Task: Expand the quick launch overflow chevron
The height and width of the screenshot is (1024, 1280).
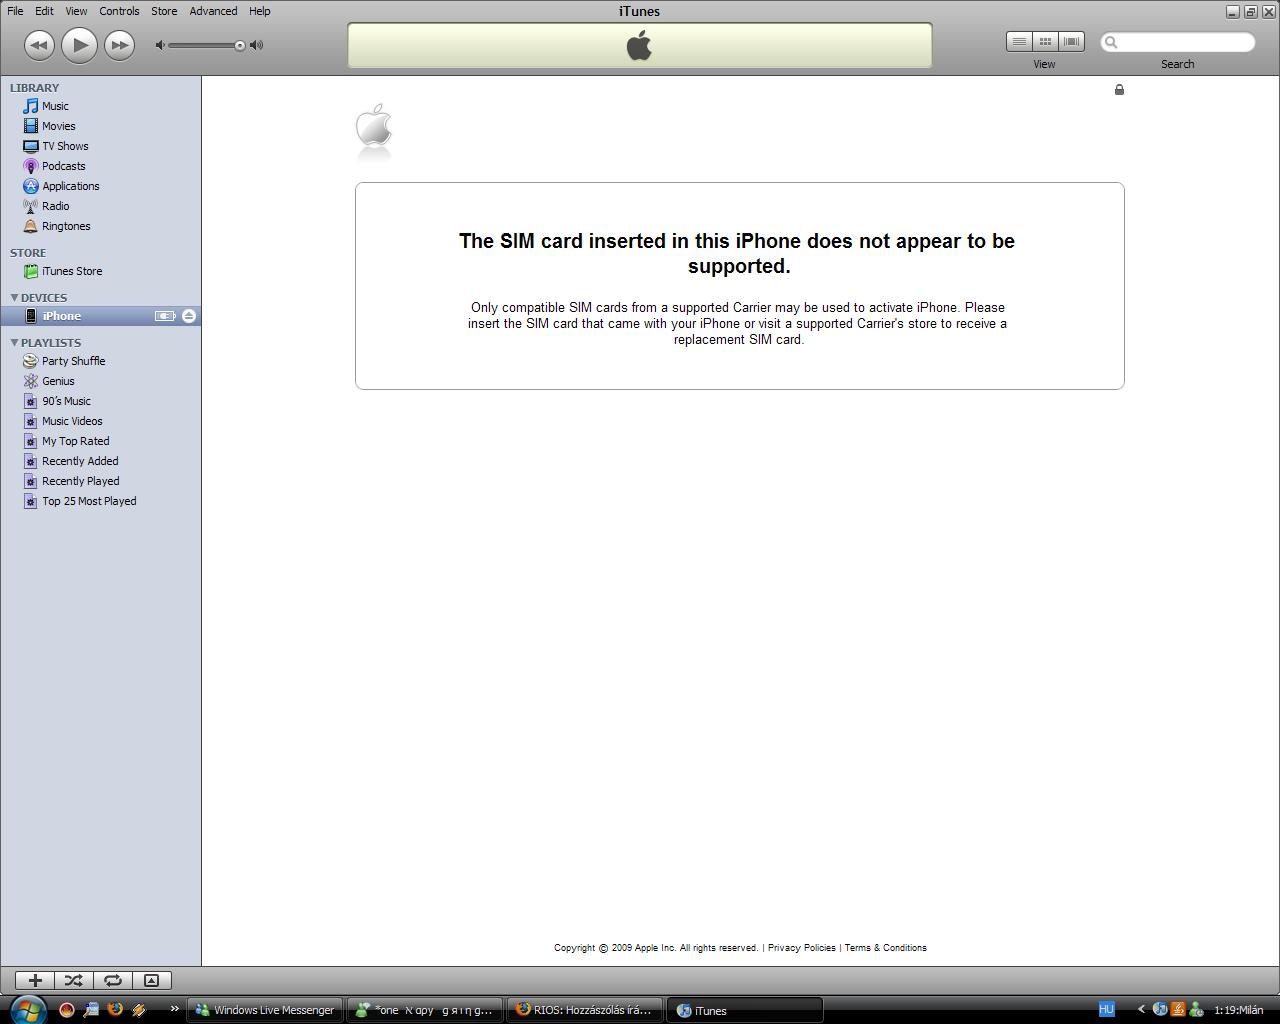Action: tap(174, 1009)
